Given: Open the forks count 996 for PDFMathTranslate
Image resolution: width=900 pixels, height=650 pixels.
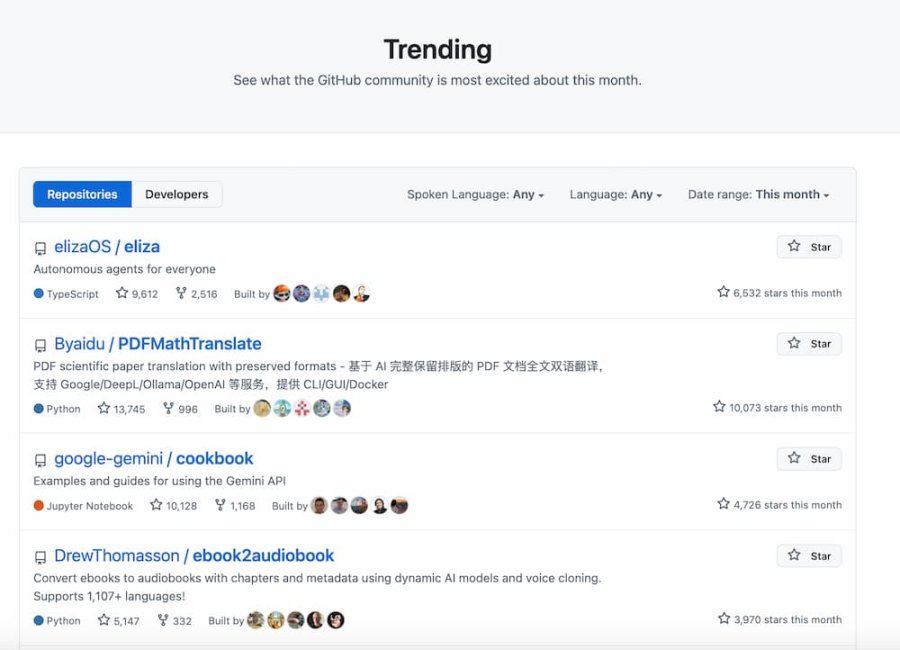Looking at the screenshot, I should tap(180, 409).
